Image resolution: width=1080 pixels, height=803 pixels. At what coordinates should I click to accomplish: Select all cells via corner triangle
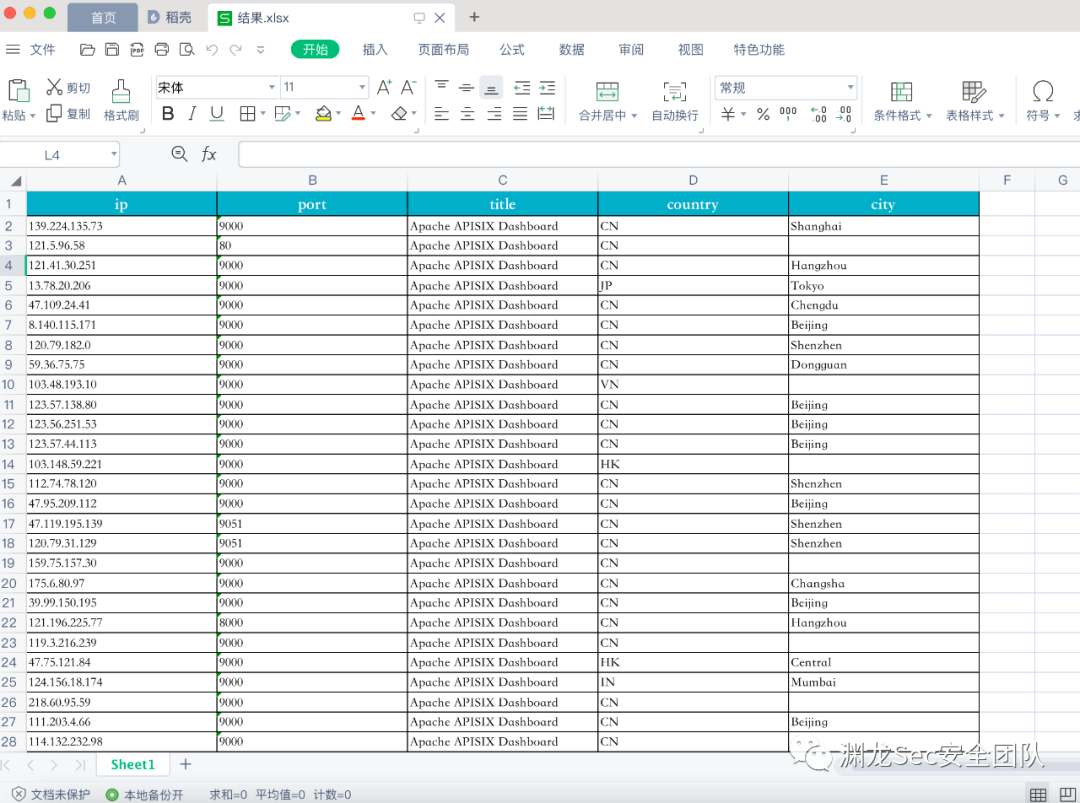click(x=15, y=181)
